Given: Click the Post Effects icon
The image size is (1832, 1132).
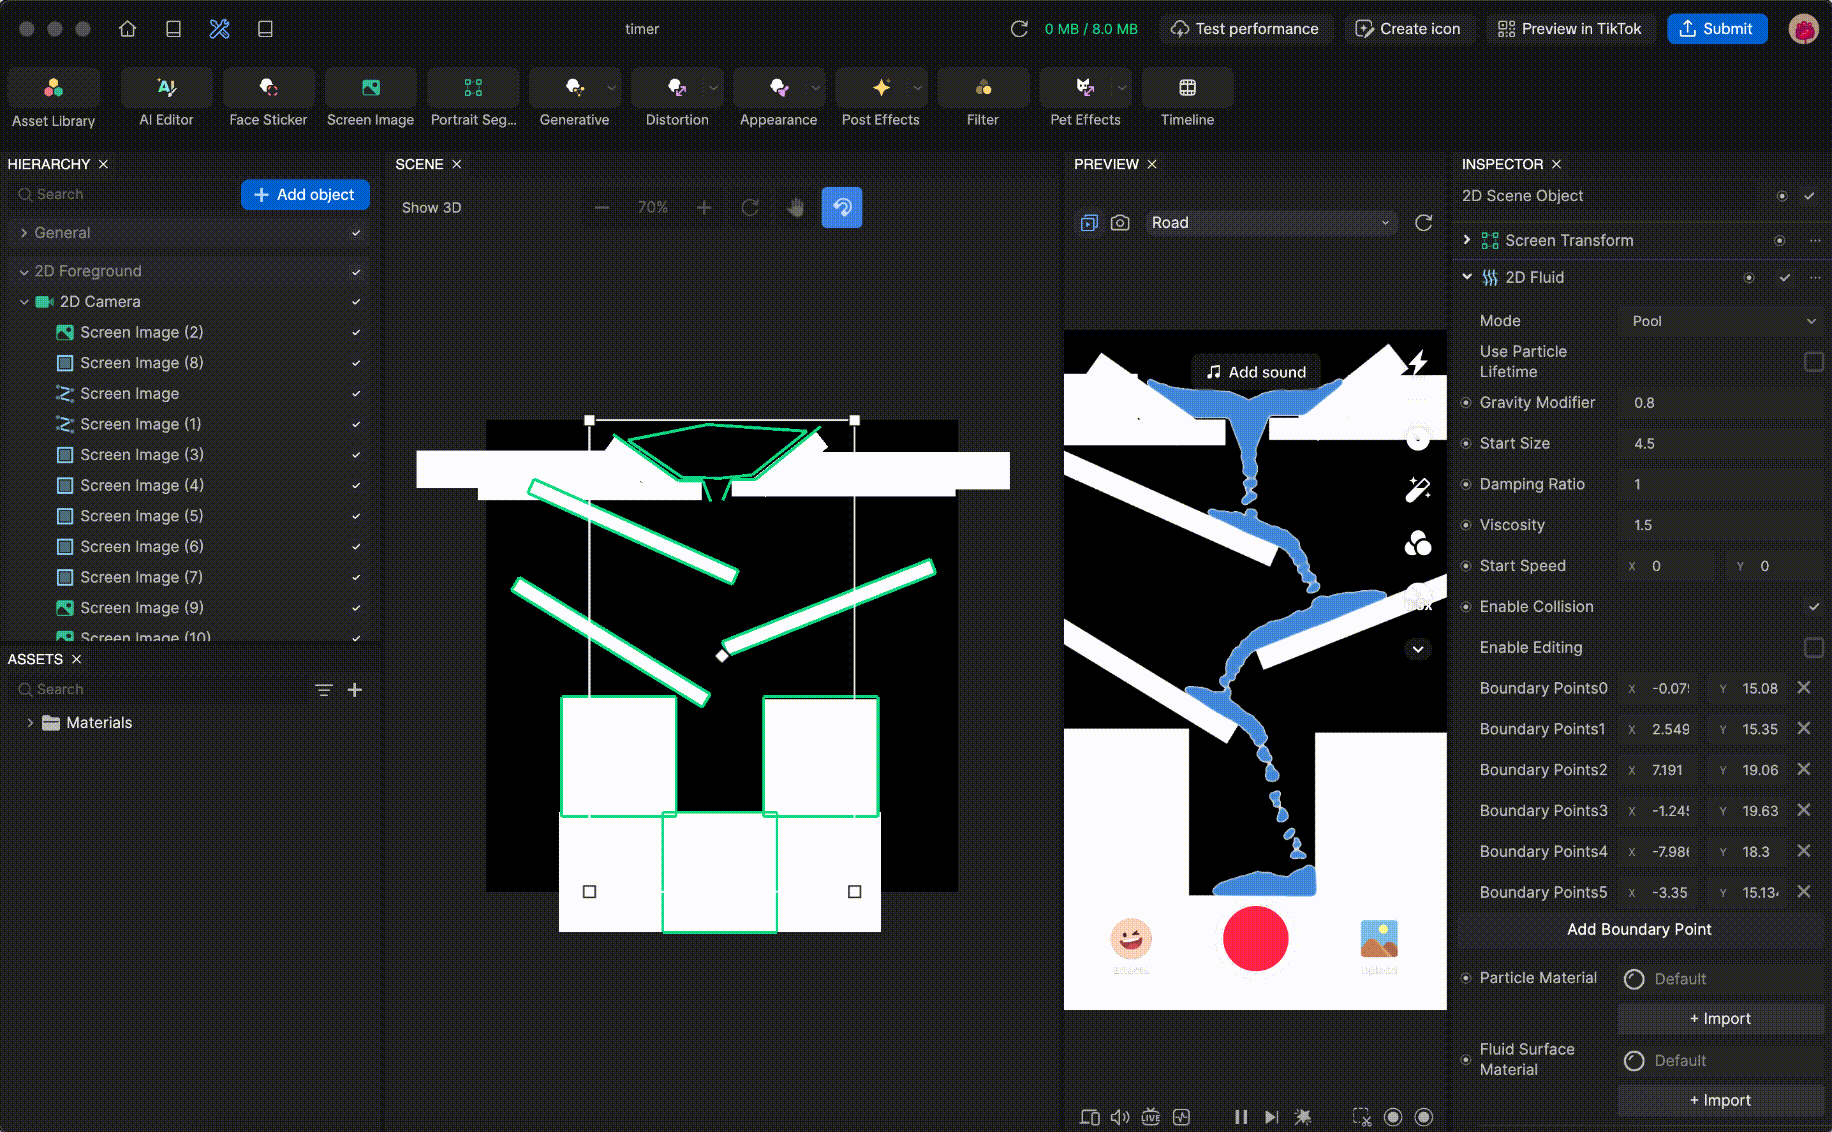Looking at the screenshot, I should pyautogui.click(x=880, y=89).
